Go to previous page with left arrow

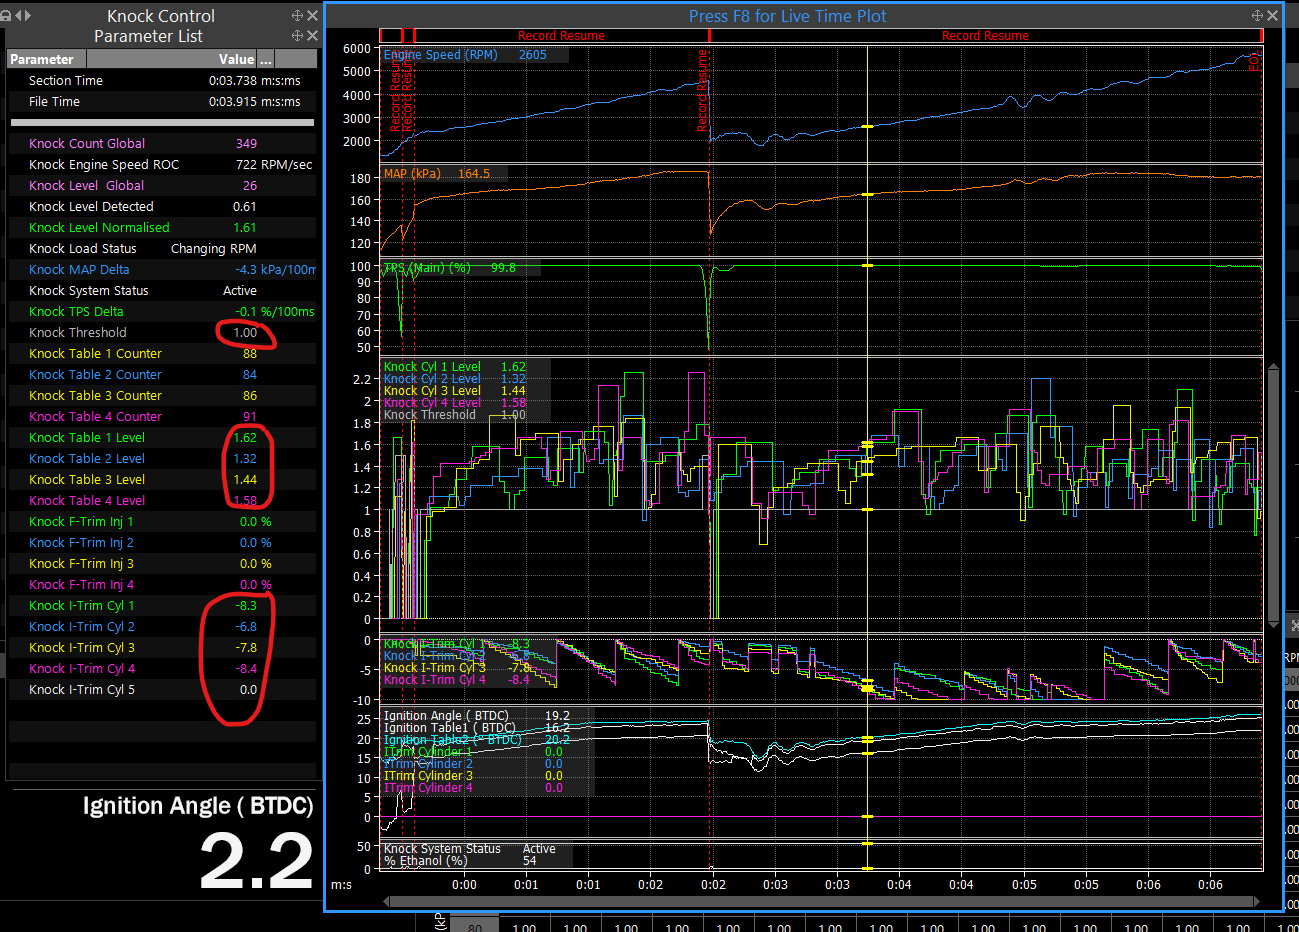17,16
